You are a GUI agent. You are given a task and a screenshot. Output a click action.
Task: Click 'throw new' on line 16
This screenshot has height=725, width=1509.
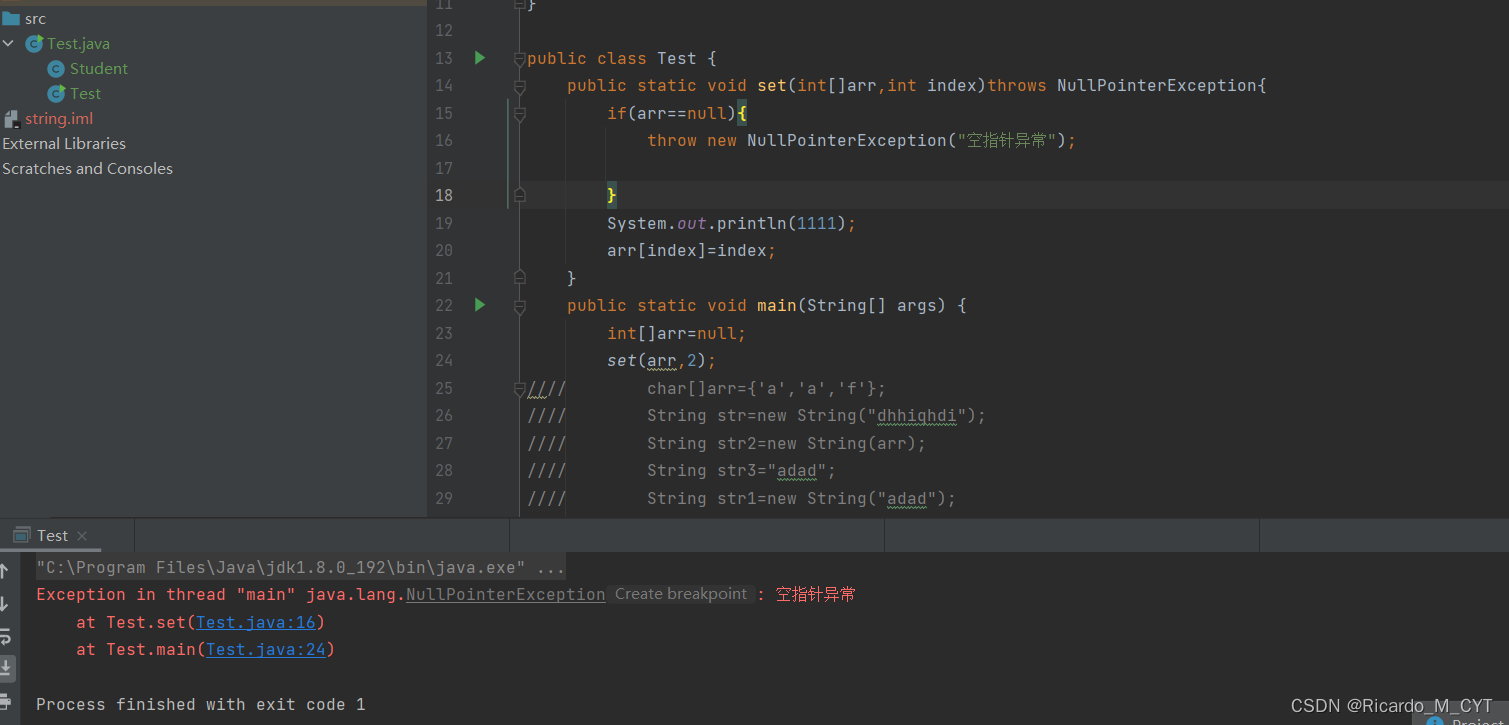point(692,141)
